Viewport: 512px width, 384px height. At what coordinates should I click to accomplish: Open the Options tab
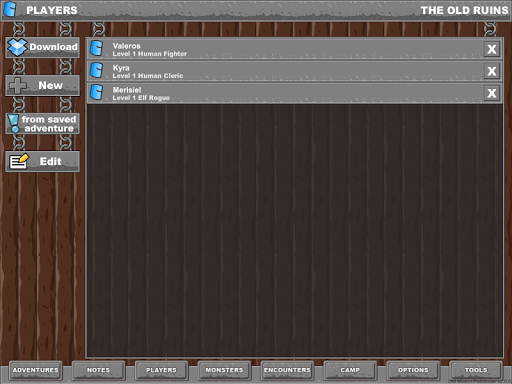(413, 370)
